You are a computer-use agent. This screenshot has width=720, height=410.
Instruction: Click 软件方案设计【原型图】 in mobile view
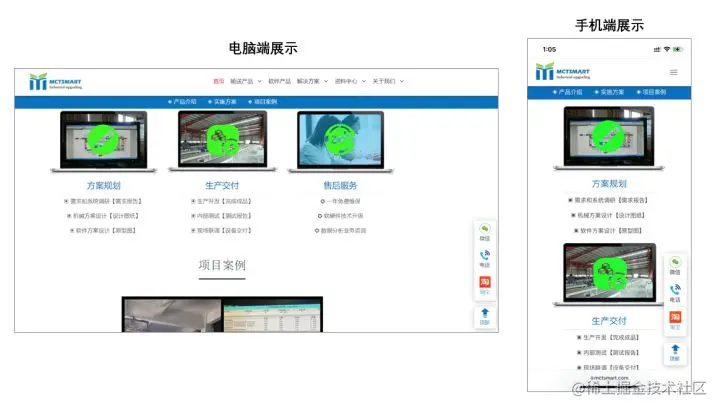pyautogui.click(x=608, y=230)
